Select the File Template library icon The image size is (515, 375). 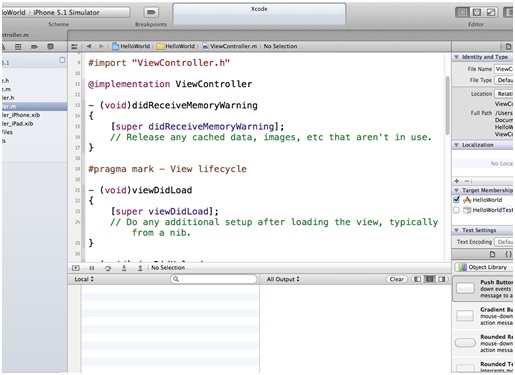pos(492,254)
